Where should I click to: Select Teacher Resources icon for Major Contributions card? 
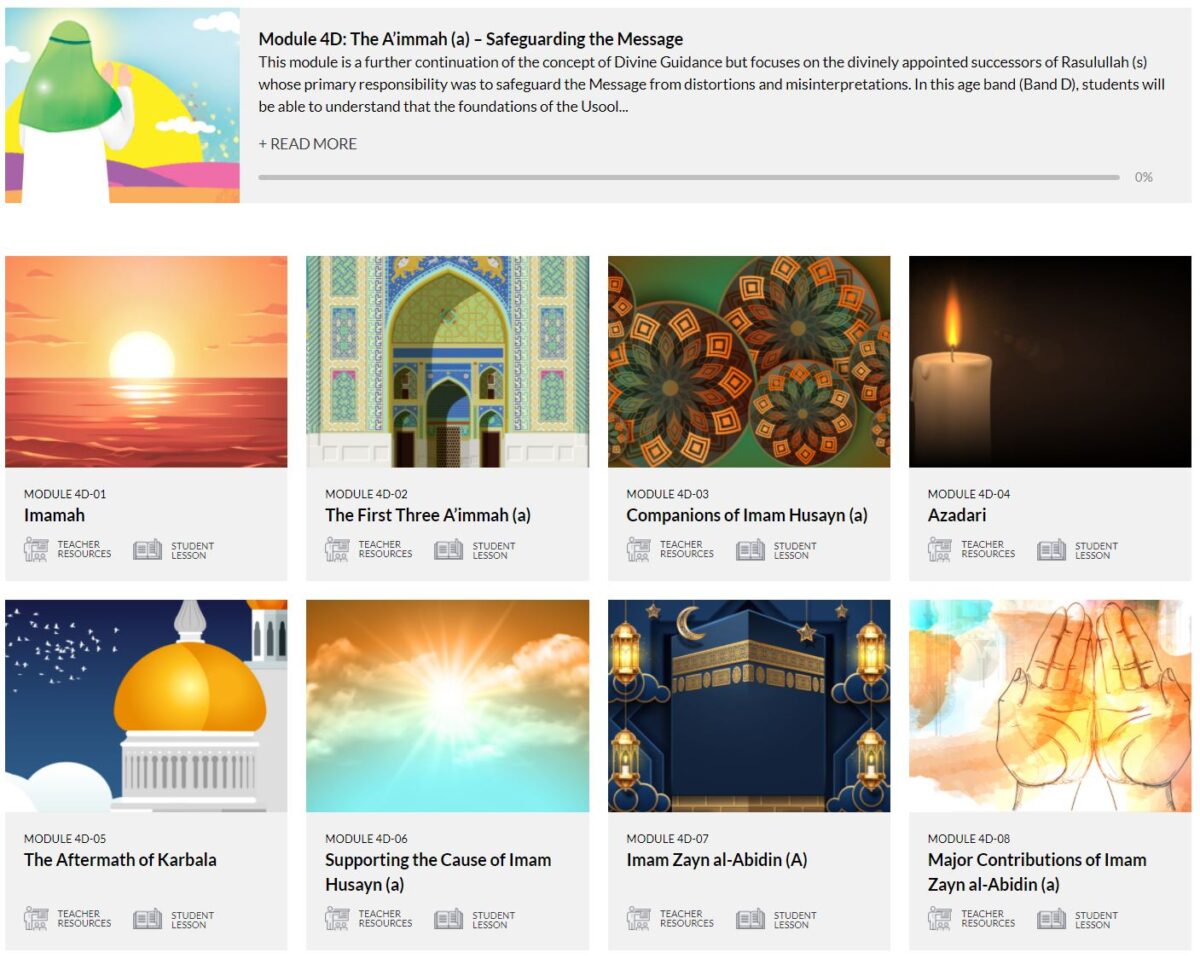click(940, 918)
